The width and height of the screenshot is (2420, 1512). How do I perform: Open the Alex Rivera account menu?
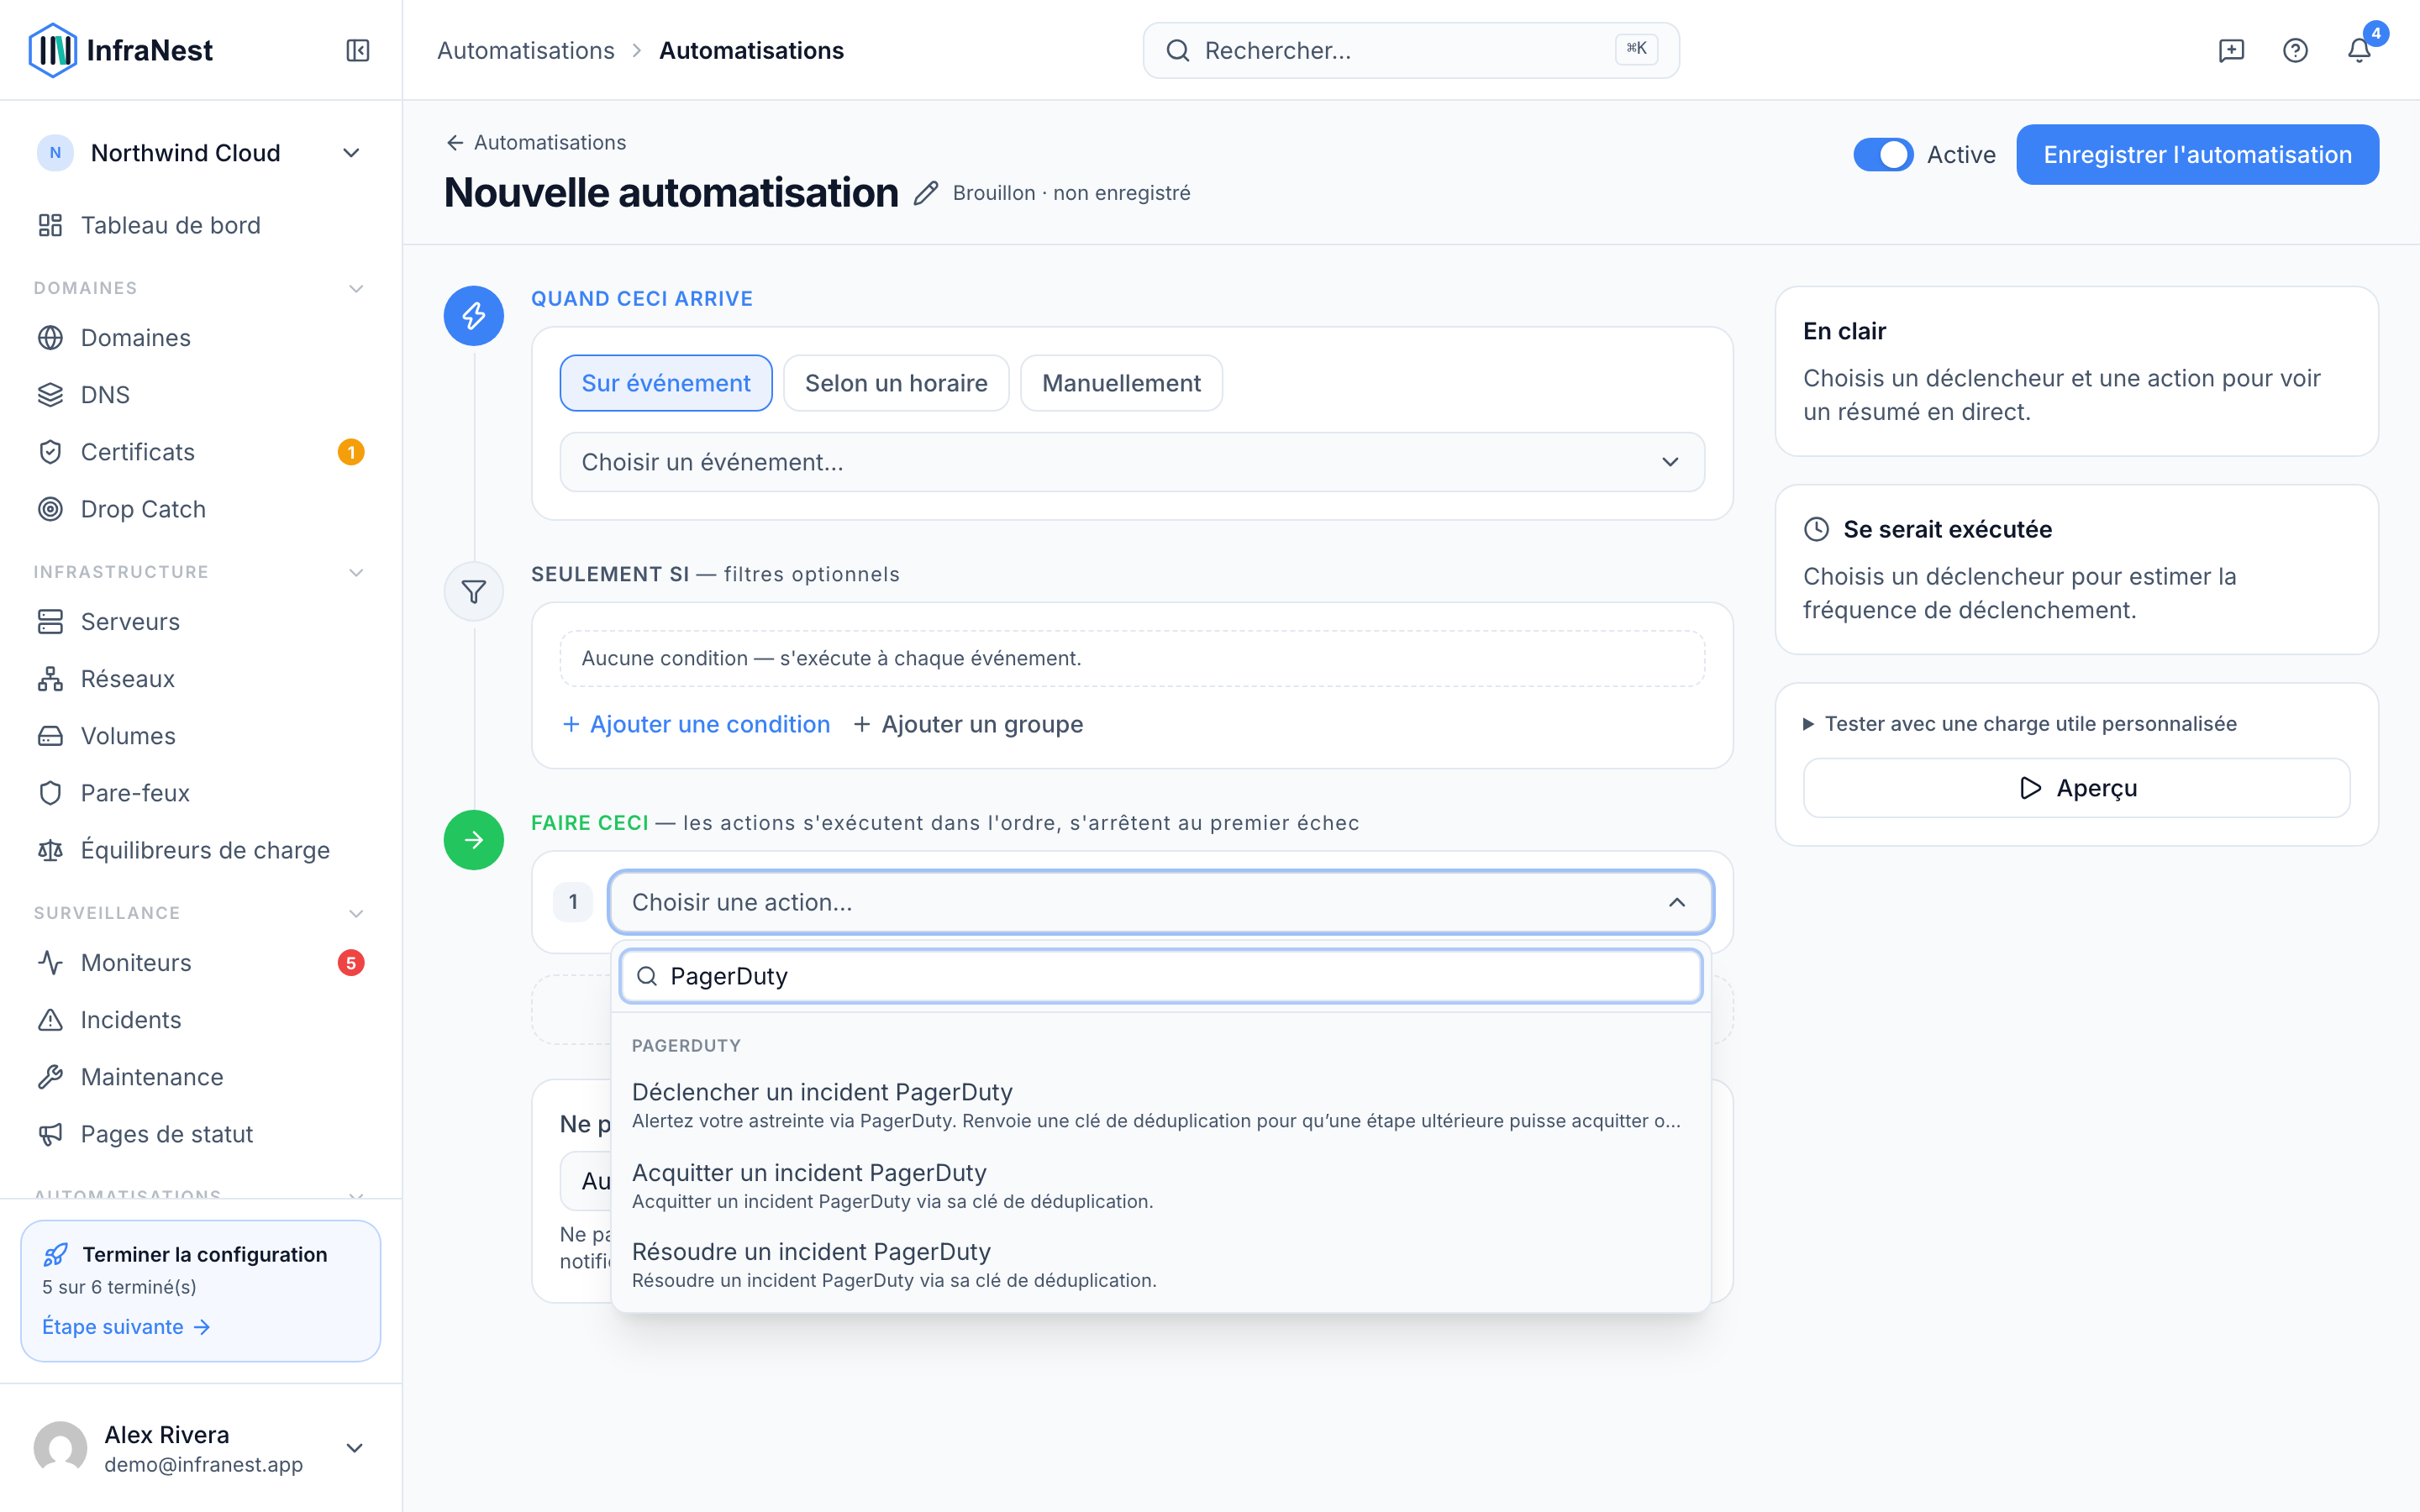[x=200, y=1448]
